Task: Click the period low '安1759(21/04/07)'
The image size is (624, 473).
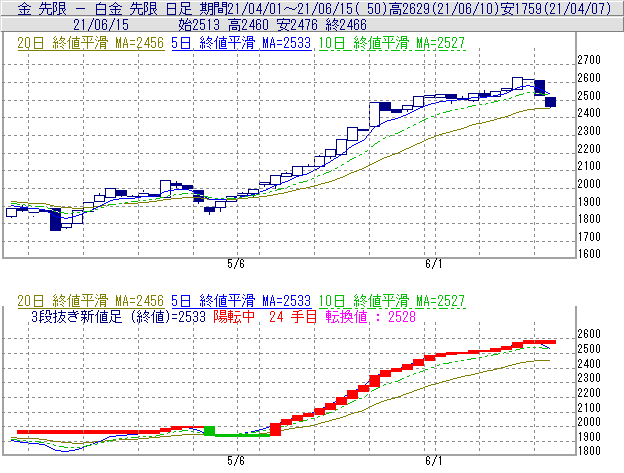Action: click(x=556, y=8)
